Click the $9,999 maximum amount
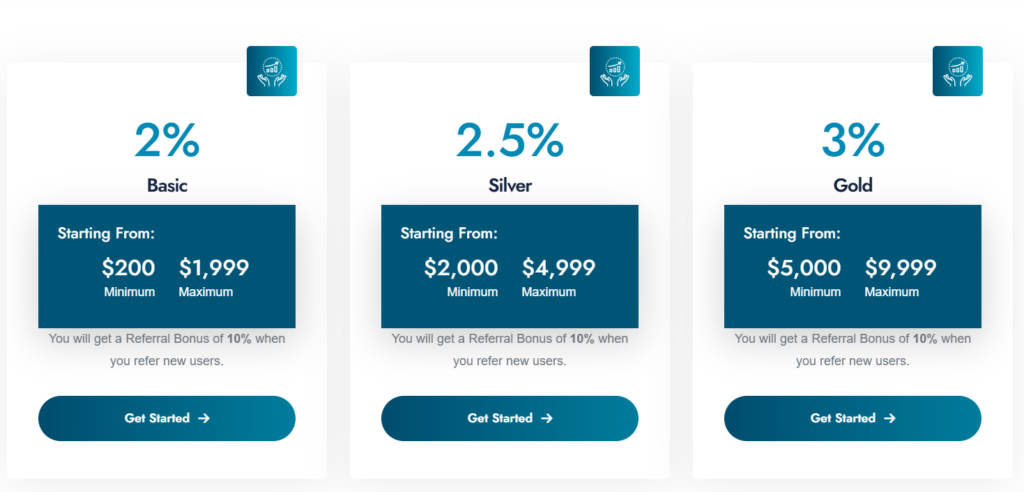 [x=901, y=268]
